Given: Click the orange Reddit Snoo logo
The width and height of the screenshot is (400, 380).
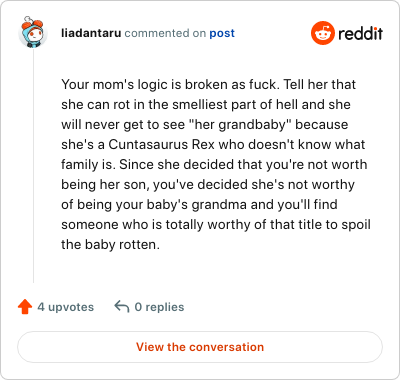Looking at the screenshot, I should [x=322, y=33].
